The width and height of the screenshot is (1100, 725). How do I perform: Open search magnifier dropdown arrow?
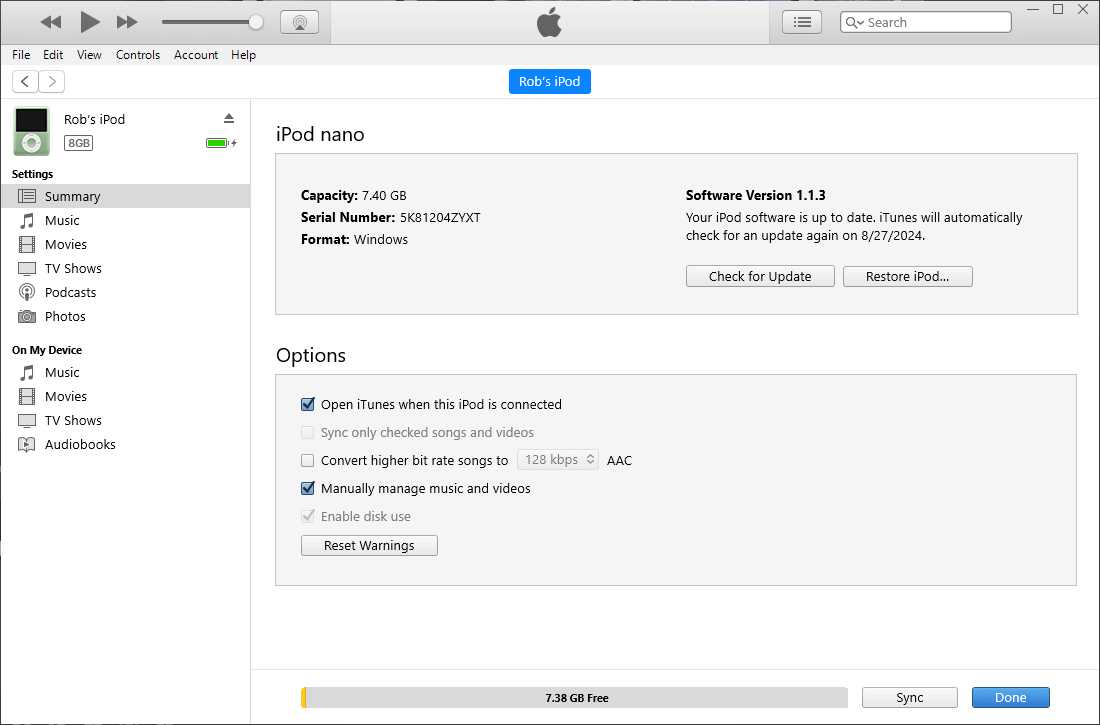(854, 22)
